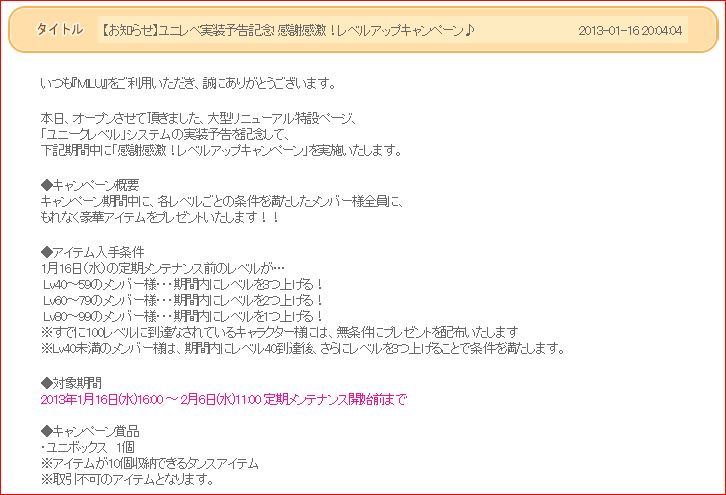Click the タイトル label in header
726x495 pixels.
click(59, 30)
